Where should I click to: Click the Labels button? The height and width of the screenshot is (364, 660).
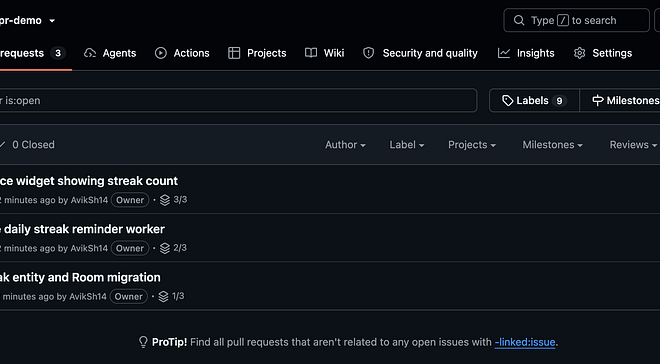(x=534, y=101)
